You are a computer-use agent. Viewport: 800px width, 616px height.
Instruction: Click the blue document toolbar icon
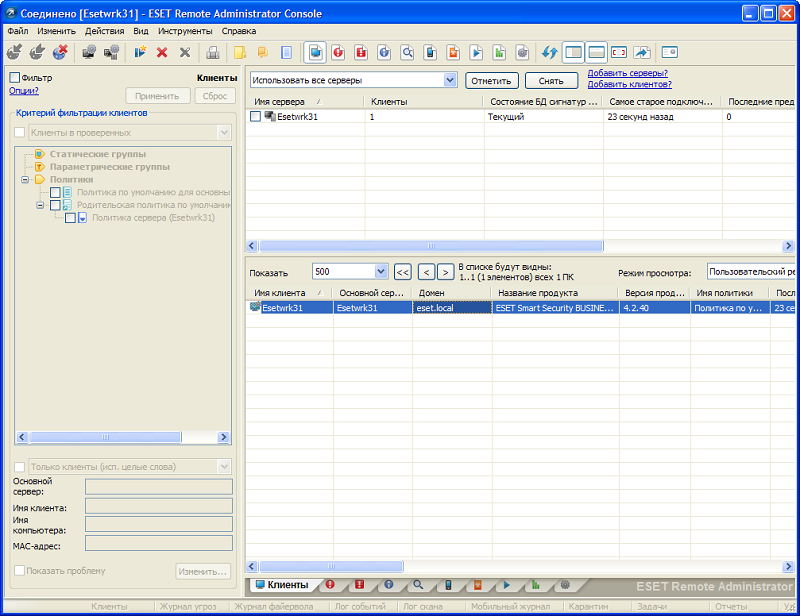pos(286,52)
